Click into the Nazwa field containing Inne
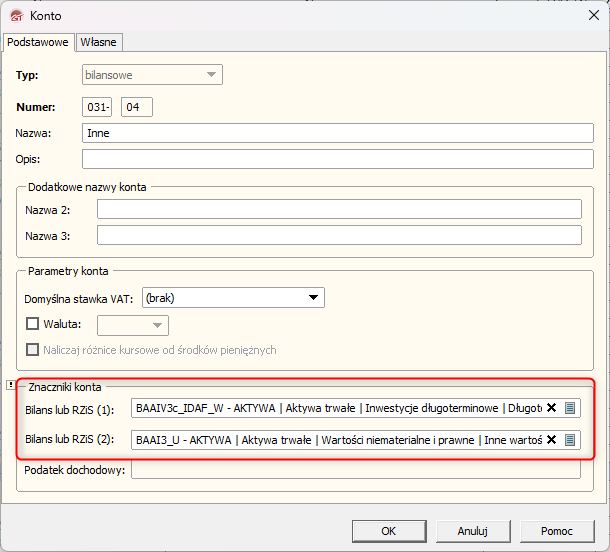This screenshot has height=552, width=610. click(x=331, y=133)
